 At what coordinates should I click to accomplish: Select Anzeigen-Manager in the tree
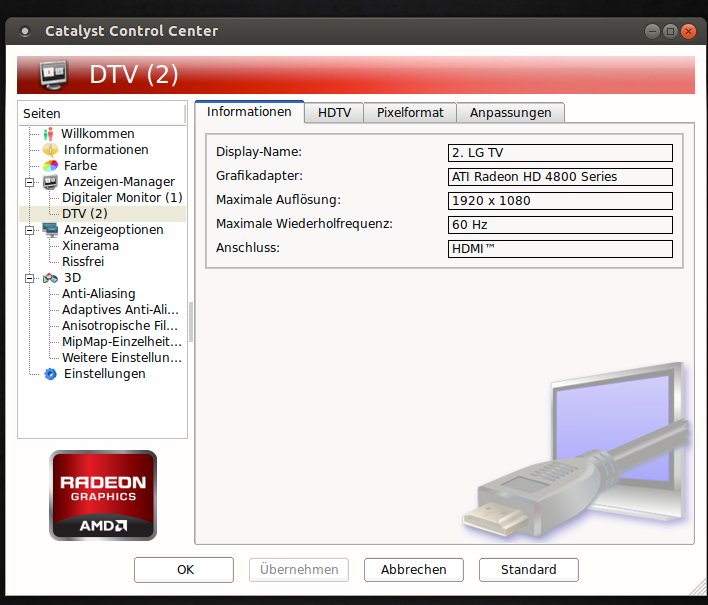click(119, 182)
